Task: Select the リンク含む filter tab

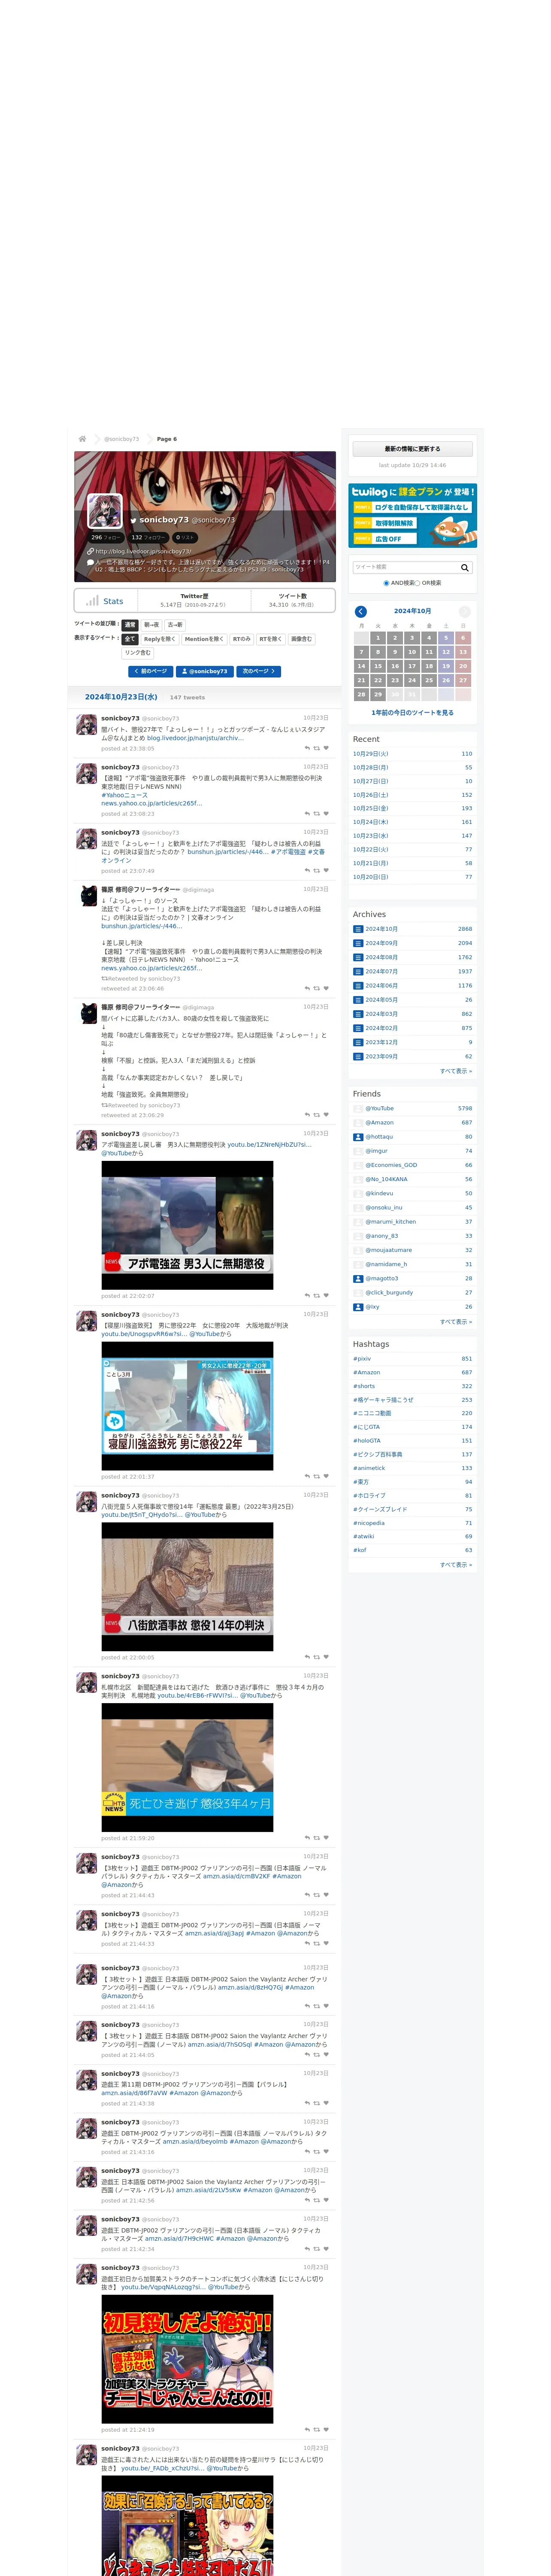Action: [x=138, y=653]
